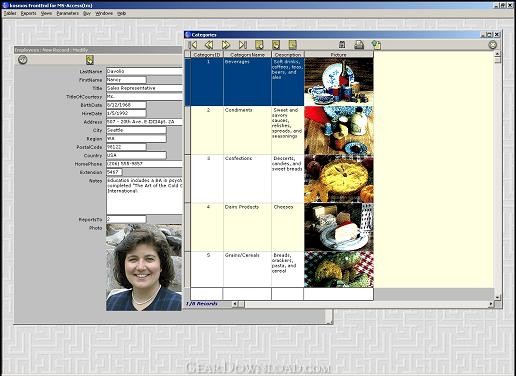Click the printer icon in Categories toolbar
The width and height of the screenshot is (516, 376).
coord(359,45)
